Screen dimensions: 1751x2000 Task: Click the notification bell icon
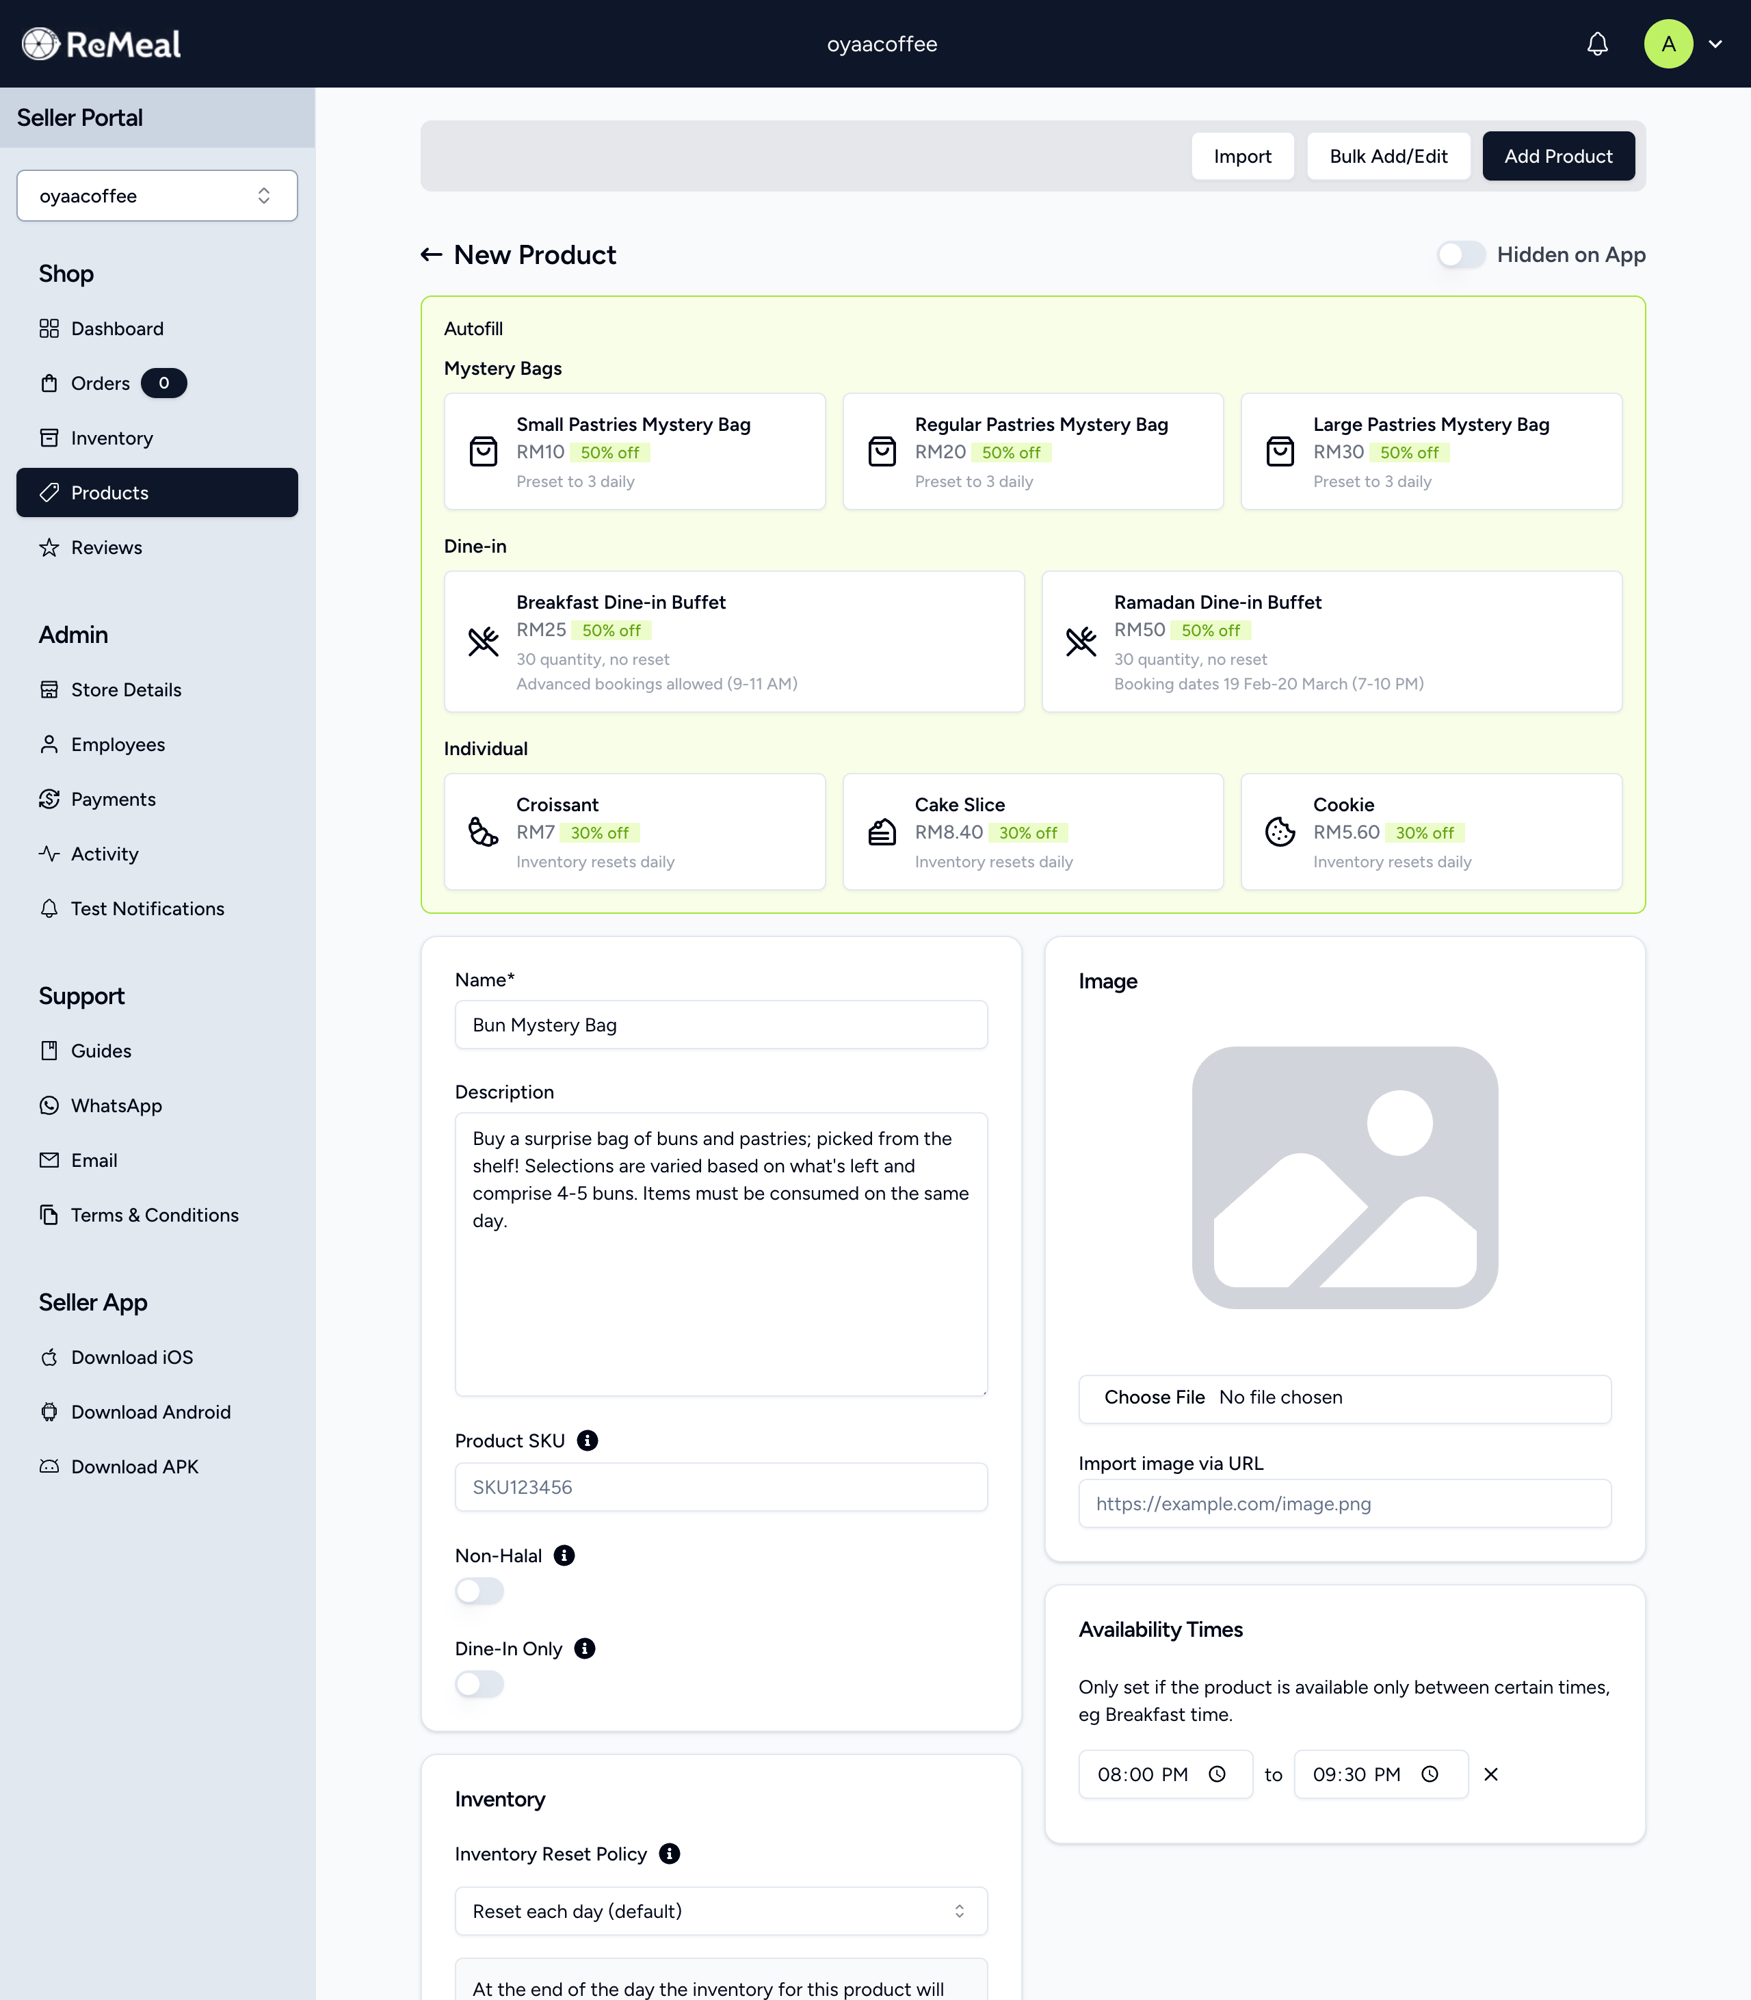(1597, 44)
